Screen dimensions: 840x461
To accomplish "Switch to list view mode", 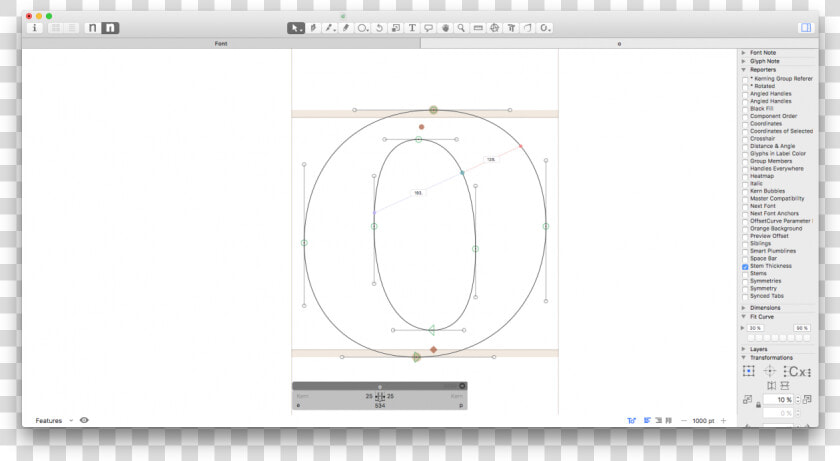I will [72, 28].
